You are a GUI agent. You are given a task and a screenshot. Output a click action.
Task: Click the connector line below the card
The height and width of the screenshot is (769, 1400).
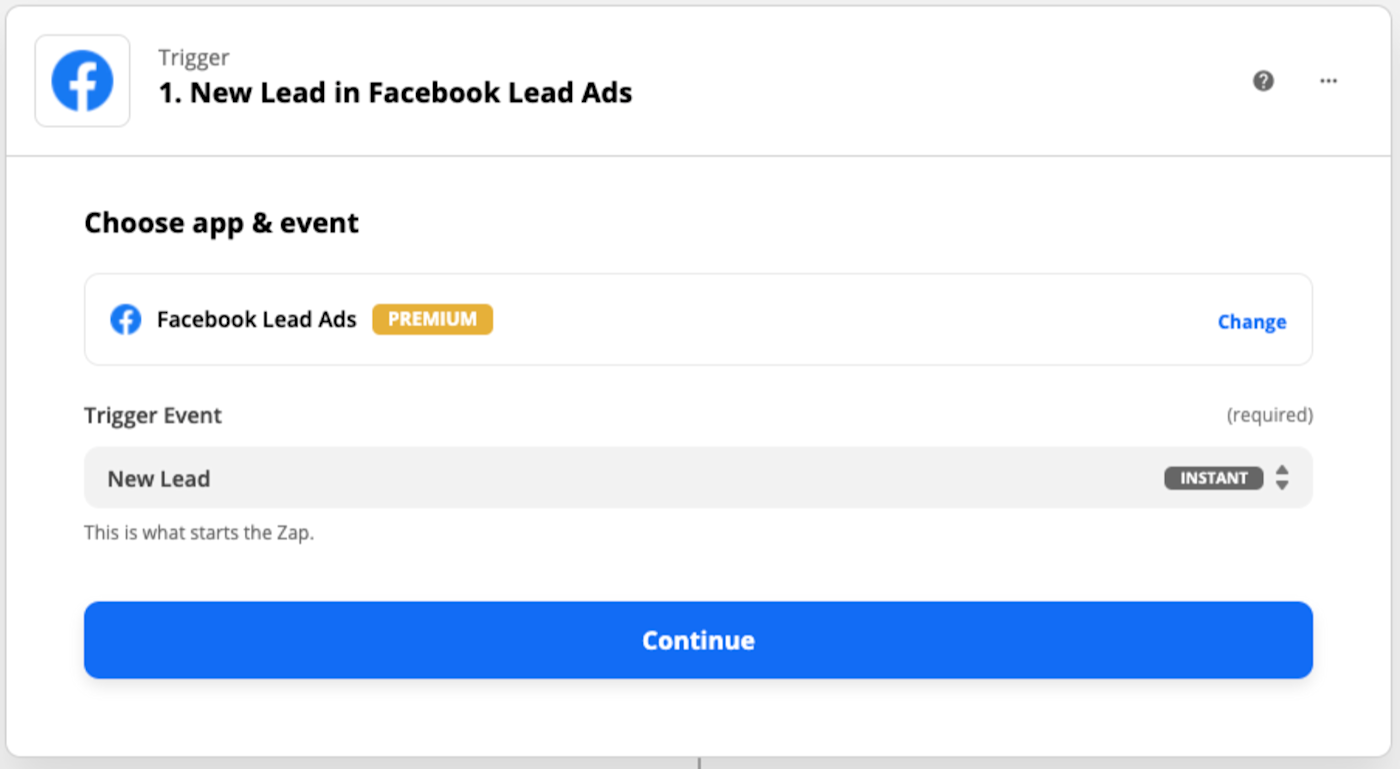tap(699, 763)
